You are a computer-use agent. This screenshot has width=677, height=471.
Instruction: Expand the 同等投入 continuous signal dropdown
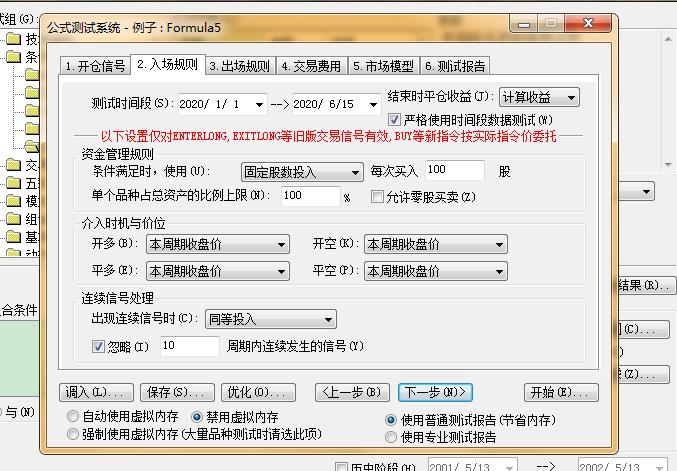coord(271,319)
